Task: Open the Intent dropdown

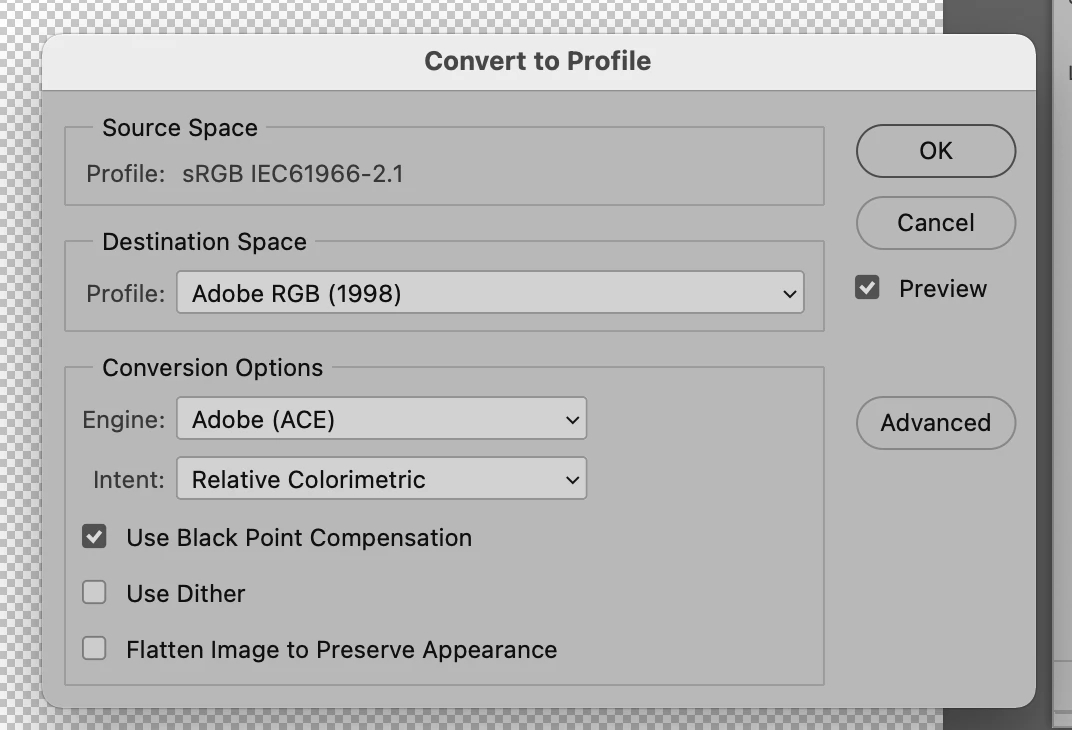Action: click(381, 480)
